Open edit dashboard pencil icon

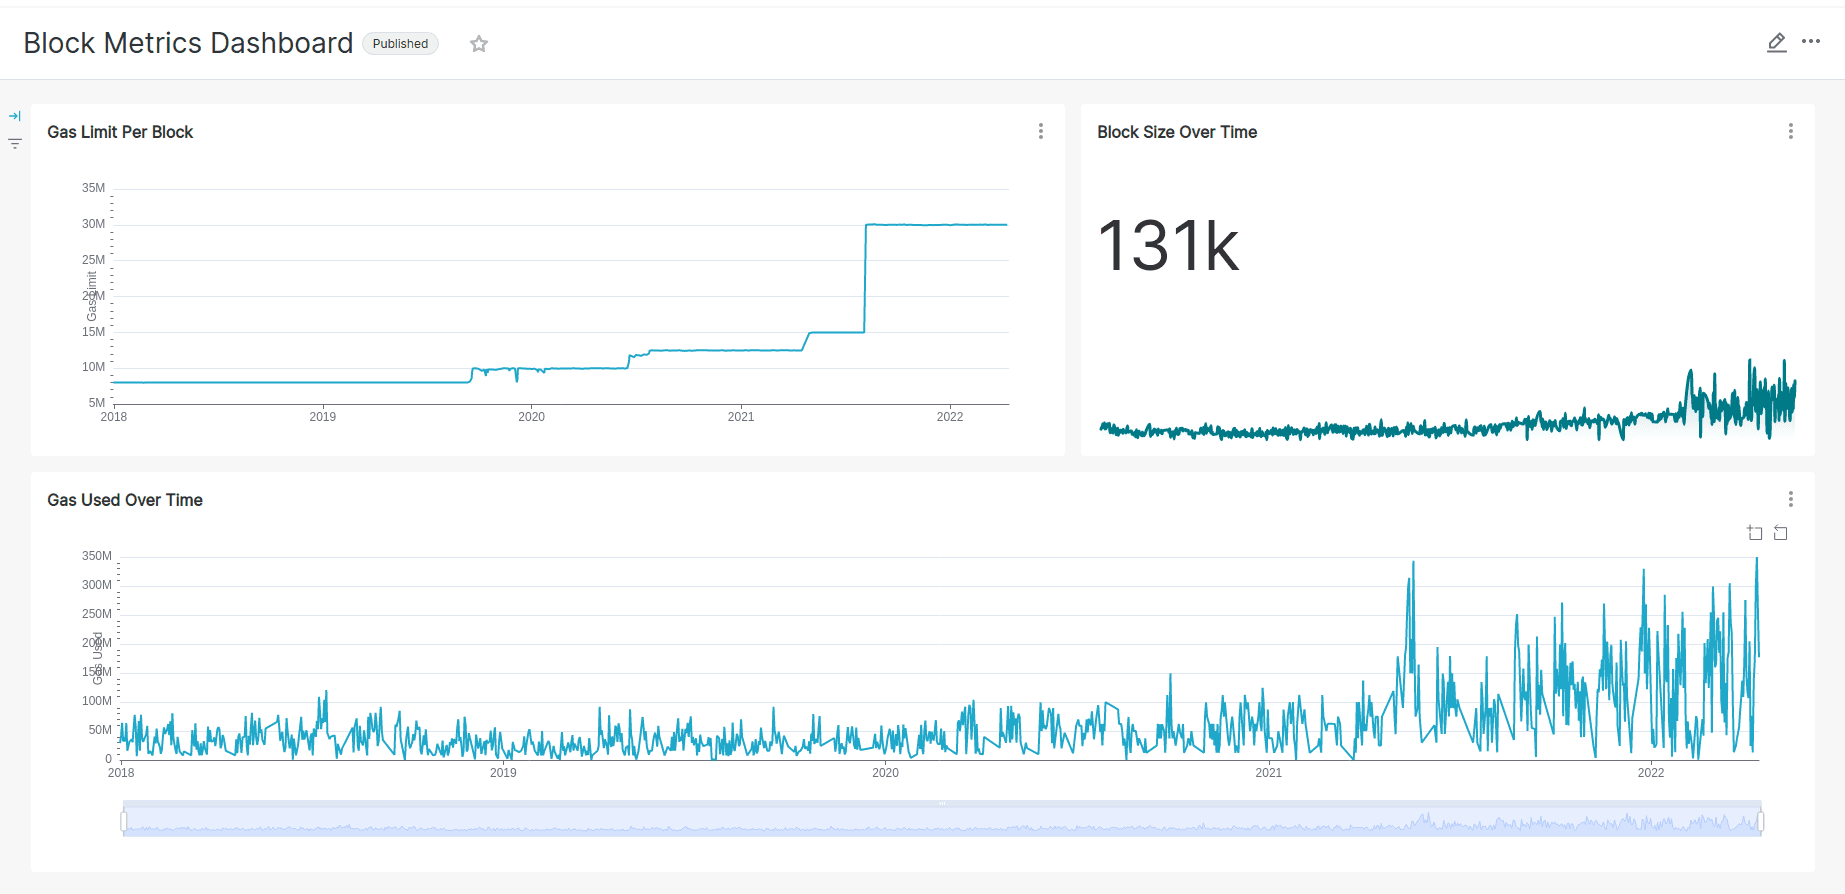click(1776, 42)
